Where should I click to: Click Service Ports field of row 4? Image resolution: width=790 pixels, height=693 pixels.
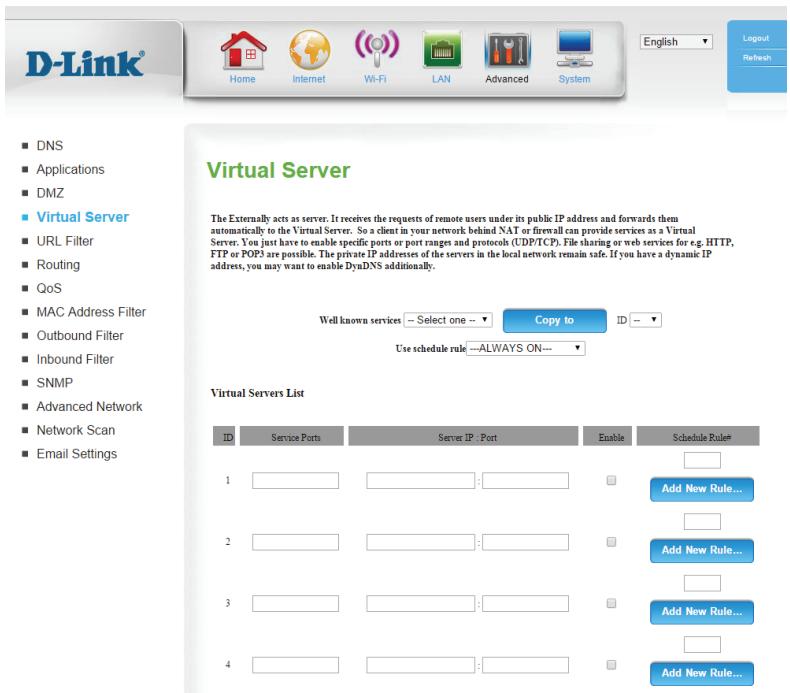(x=295, y=665)
